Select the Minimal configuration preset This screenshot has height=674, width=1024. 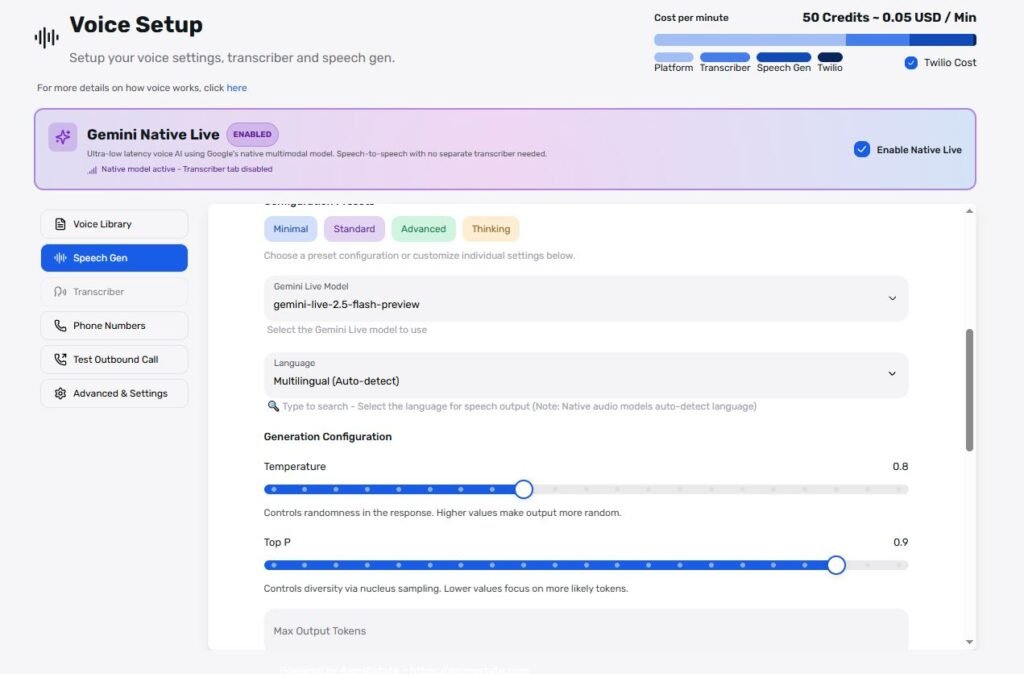click(x=291, y=229)
